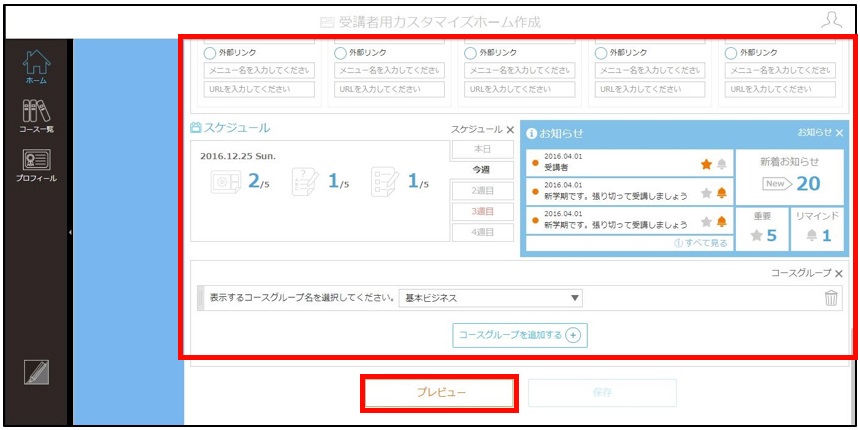Select the rightmost 外部リンク radio button
The height and width of the screenshot is (430, 860).
731,53
